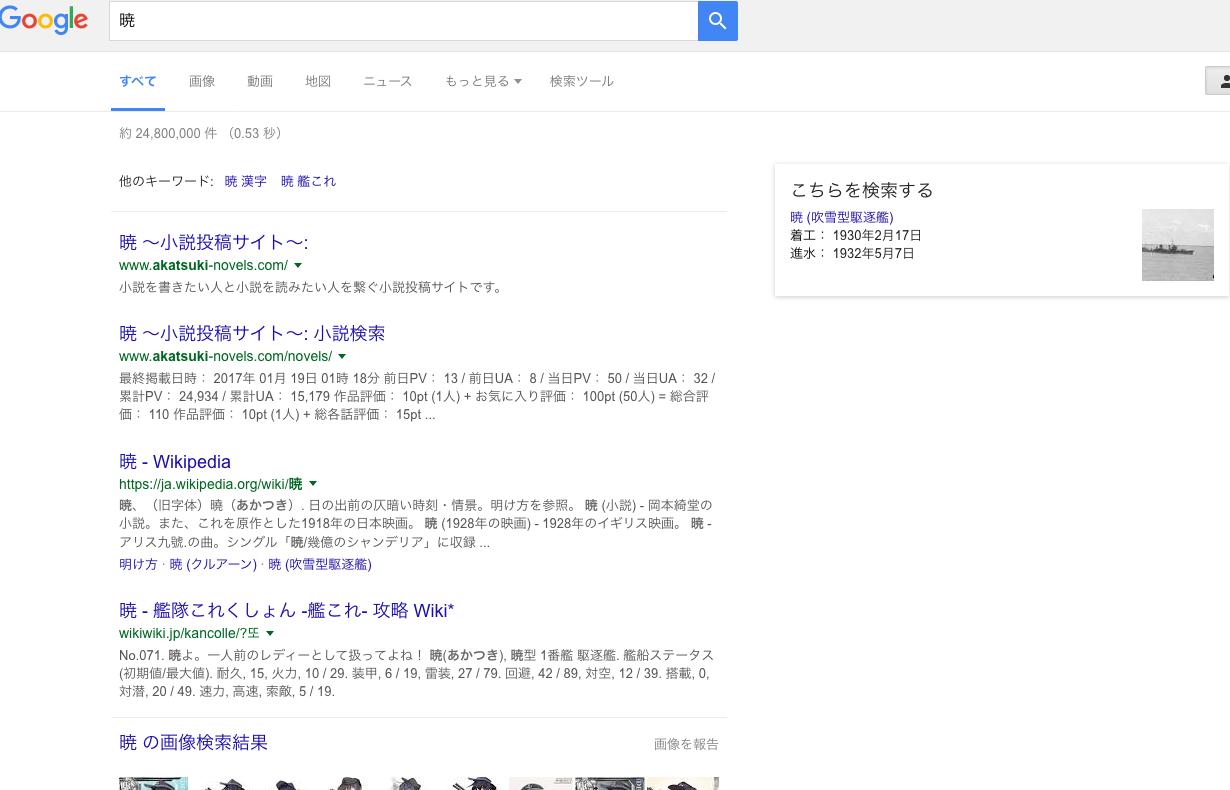The image size is (1230, 790).
Task: Follow the 暁 (クルアーン) sitelink
Action: pos(214,564)
